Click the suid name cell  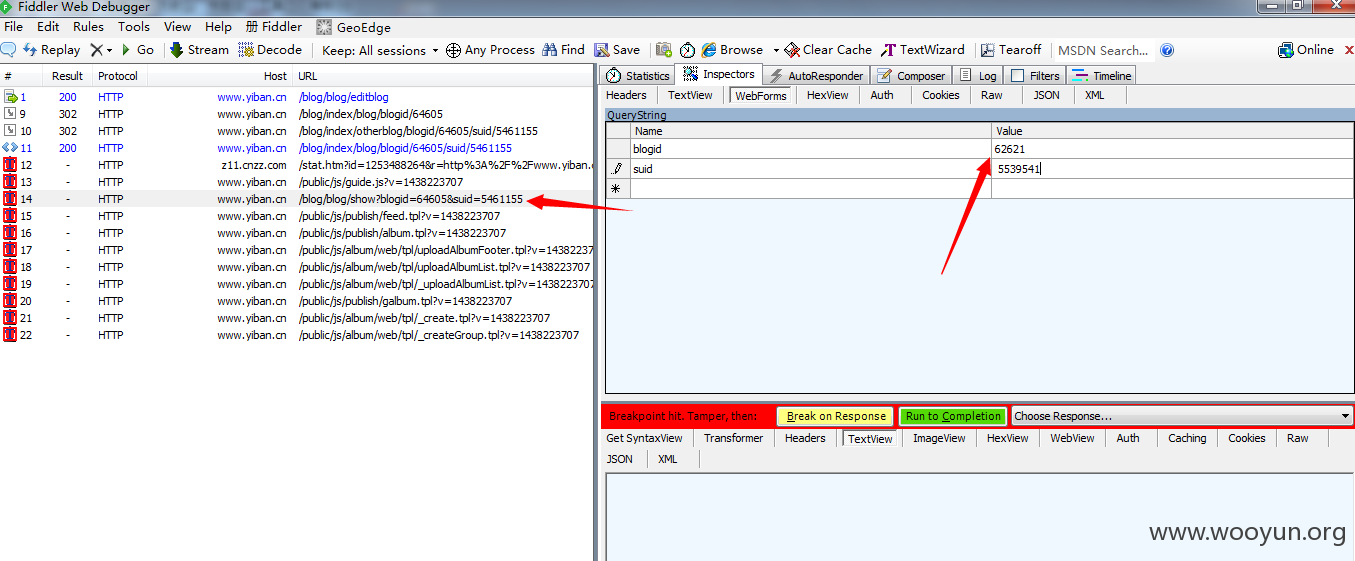pyautogui.click(x=811, y=169)
